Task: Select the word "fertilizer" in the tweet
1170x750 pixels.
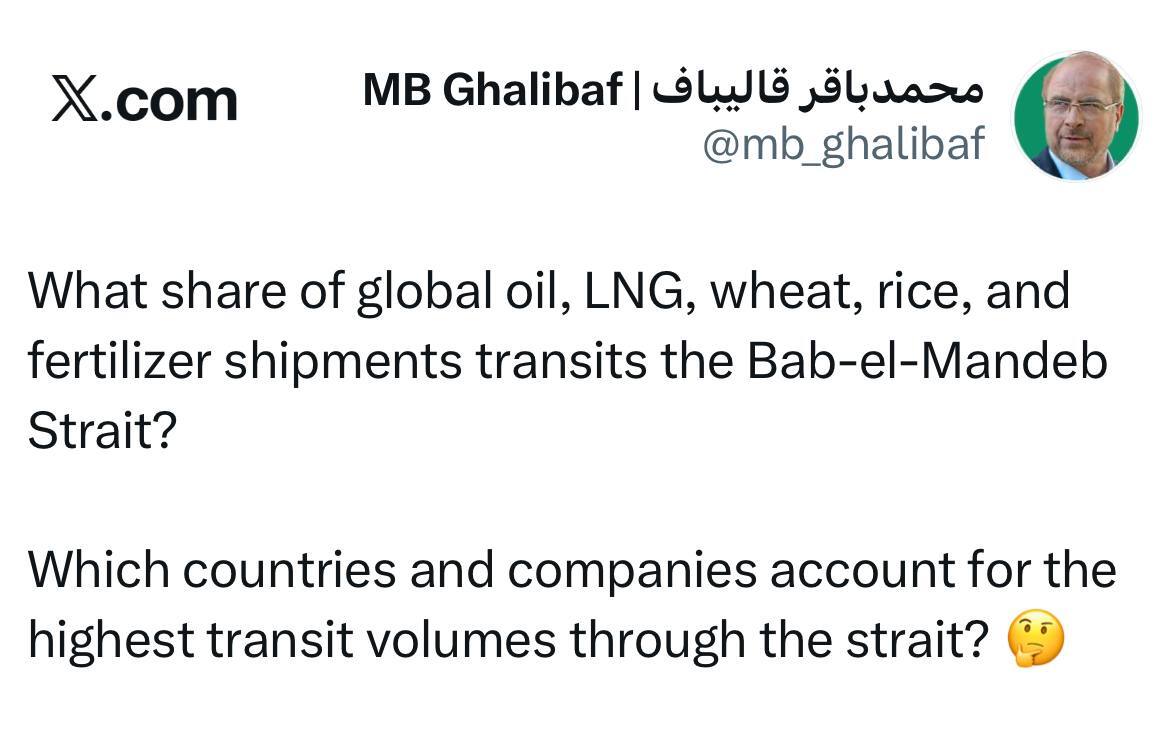Action: click(x=118, y=361)
